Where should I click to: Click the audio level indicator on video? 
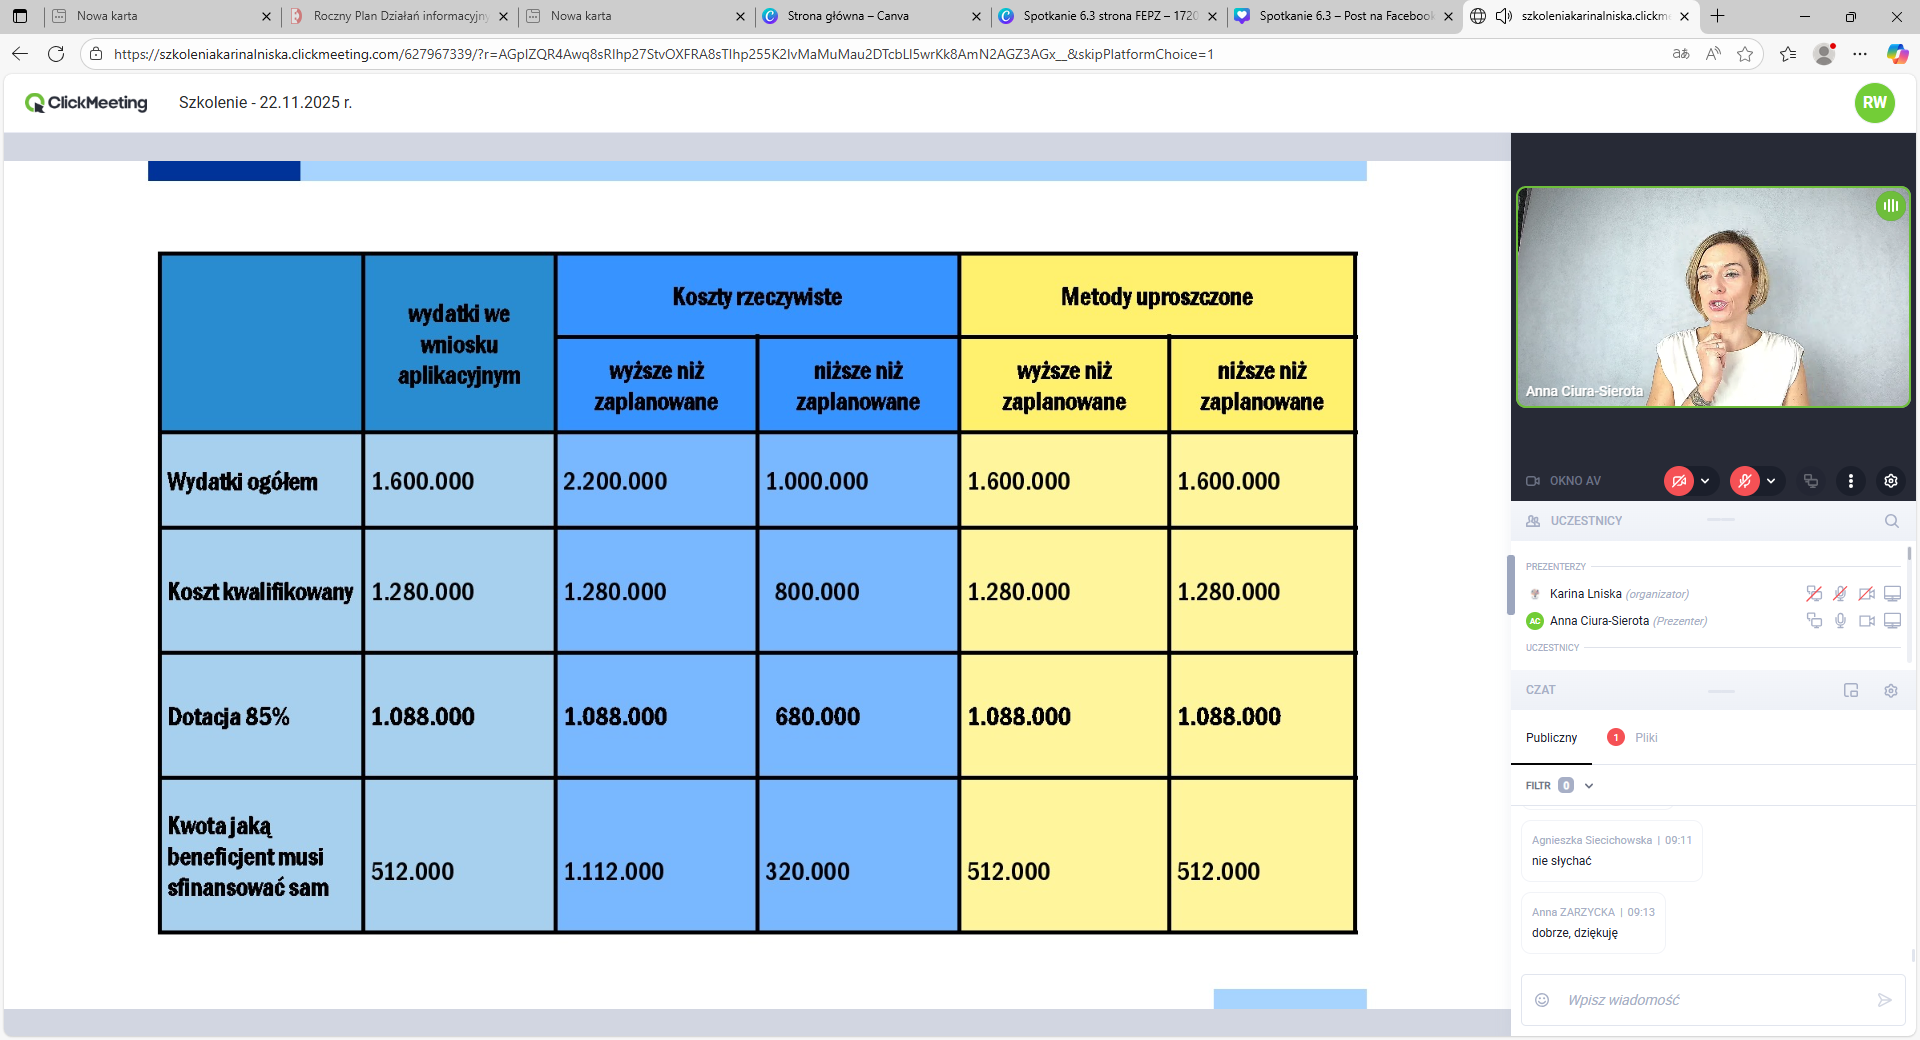pos(1890,206)
